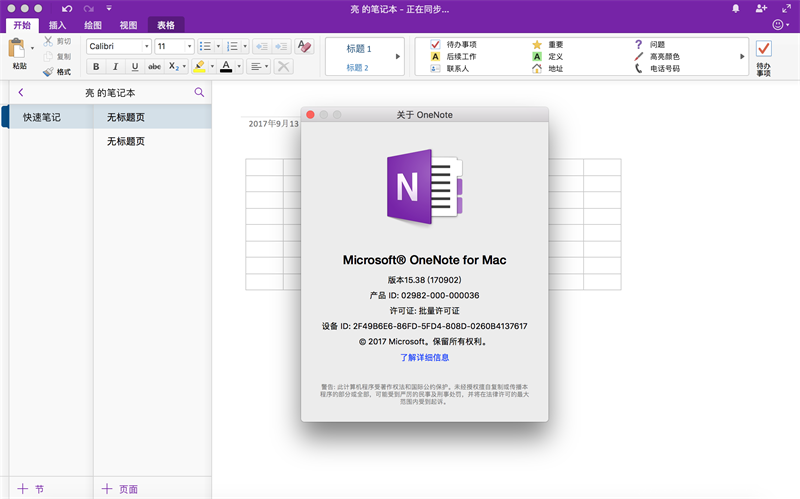The width and height of the screenshot is (800, 499).
Task: Switch to the 视图 tab
Action: [x=128, y=25]
